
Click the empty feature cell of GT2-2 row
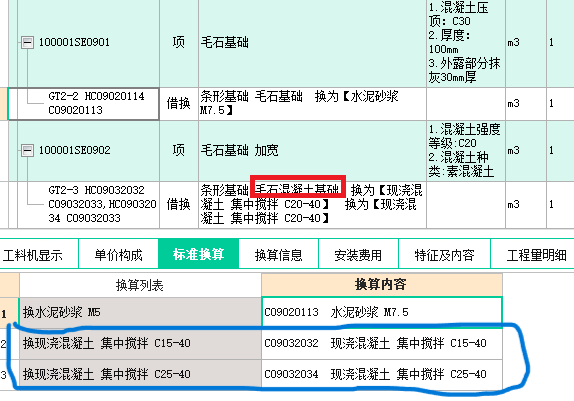(x=466, y=104)
